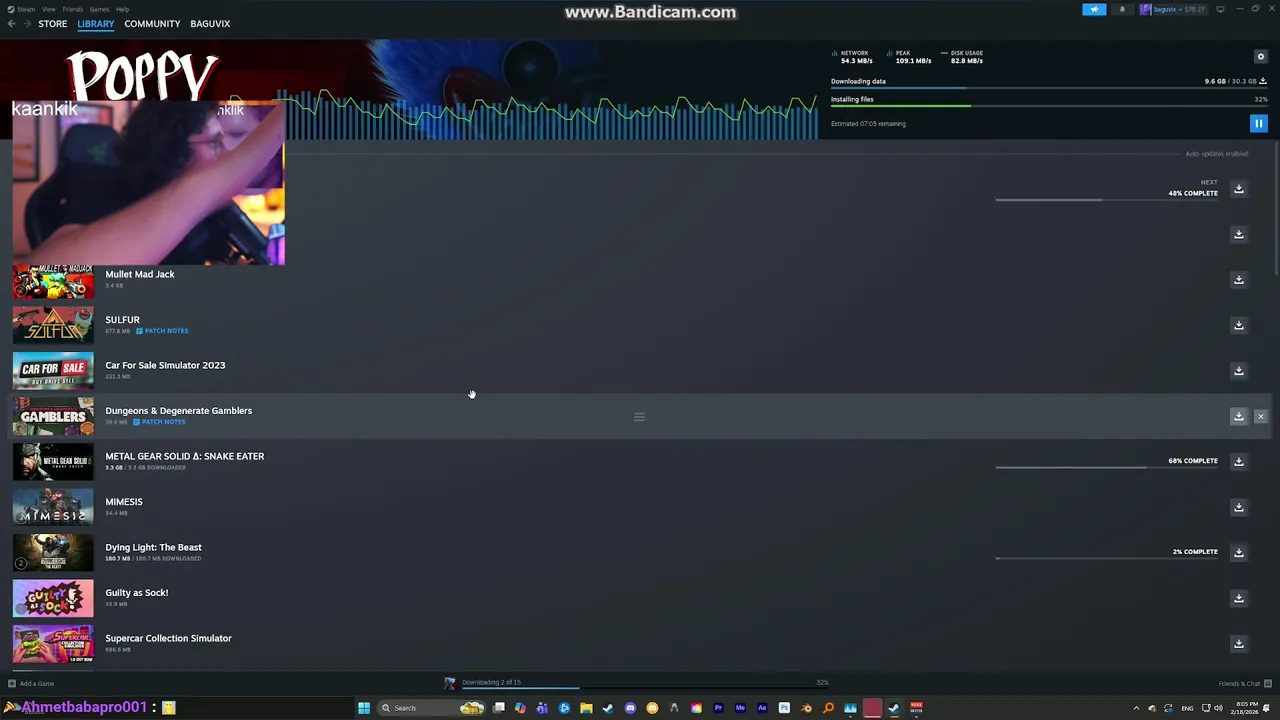Expand the baguvix account dropdown
Screen dimensions: 1280x720
1173,9
